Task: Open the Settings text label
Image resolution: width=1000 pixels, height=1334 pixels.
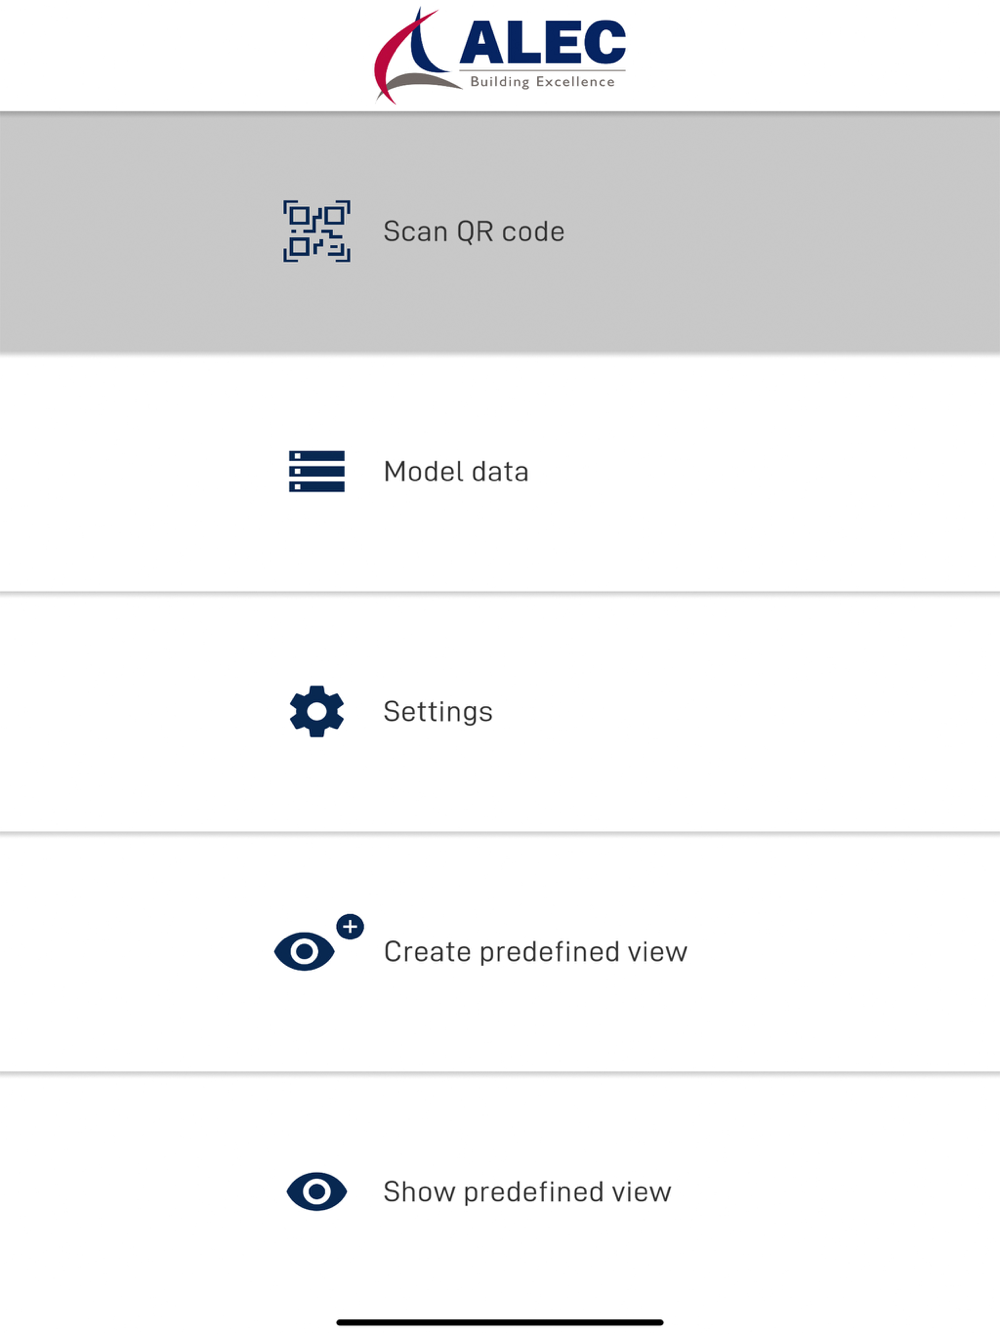Action: coord(438,712)
